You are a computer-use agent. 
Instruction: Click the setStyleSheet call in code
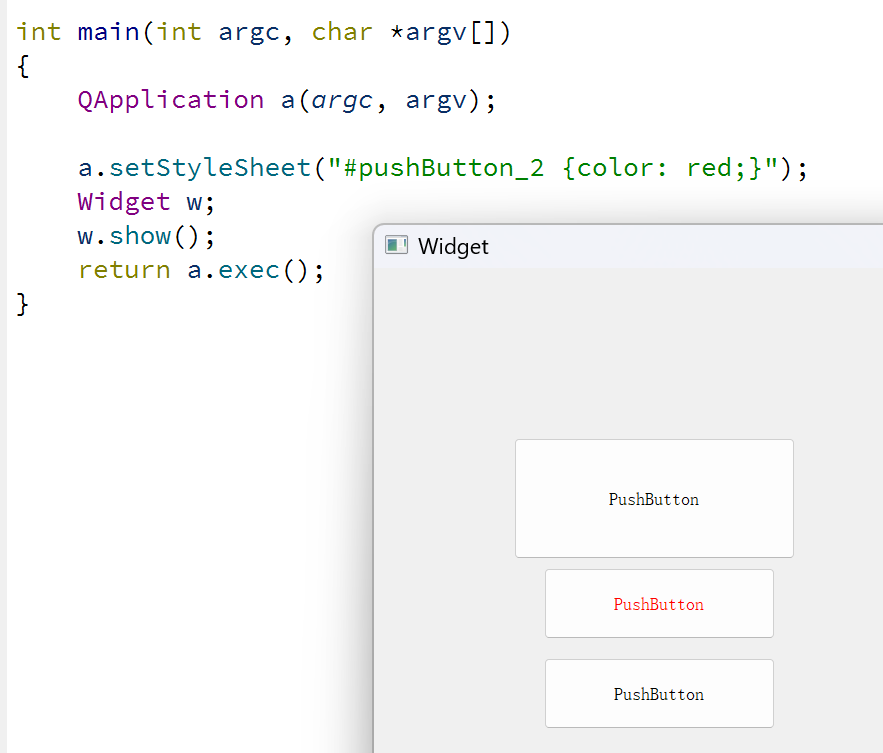[210, 168]
